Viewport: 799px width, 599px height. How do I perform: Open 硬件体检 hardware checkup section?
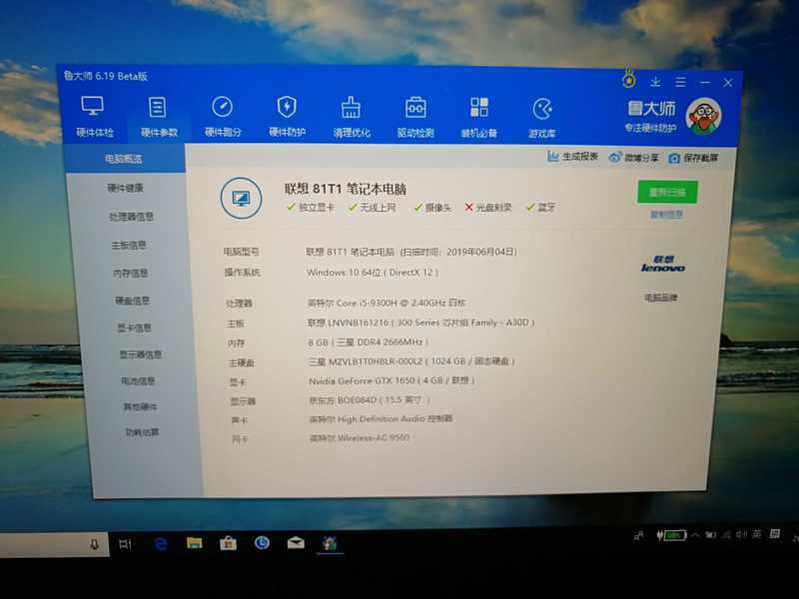pyautogui.click(x=94, y=117)
